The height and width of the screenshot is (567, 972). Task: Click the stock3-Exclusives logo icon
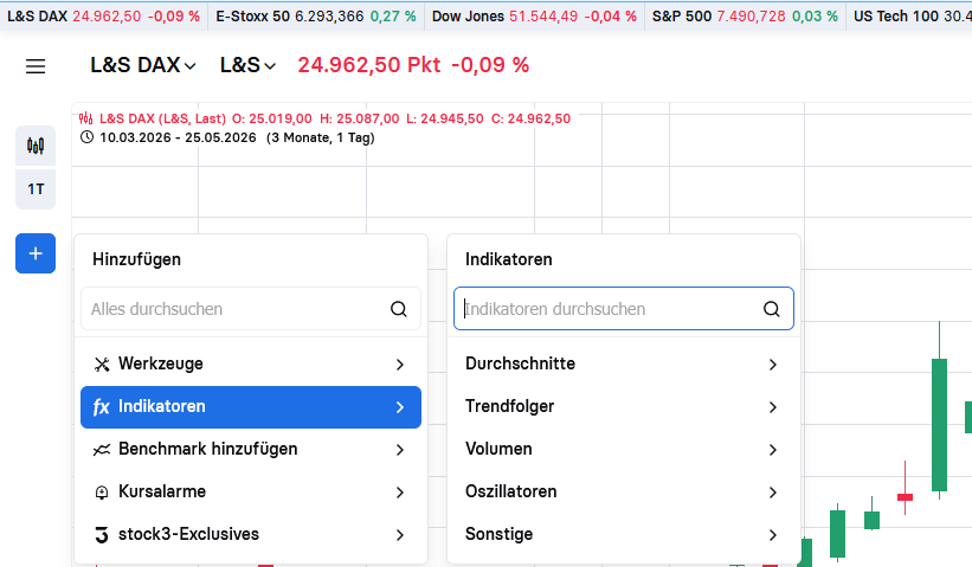tap(102, 534)
